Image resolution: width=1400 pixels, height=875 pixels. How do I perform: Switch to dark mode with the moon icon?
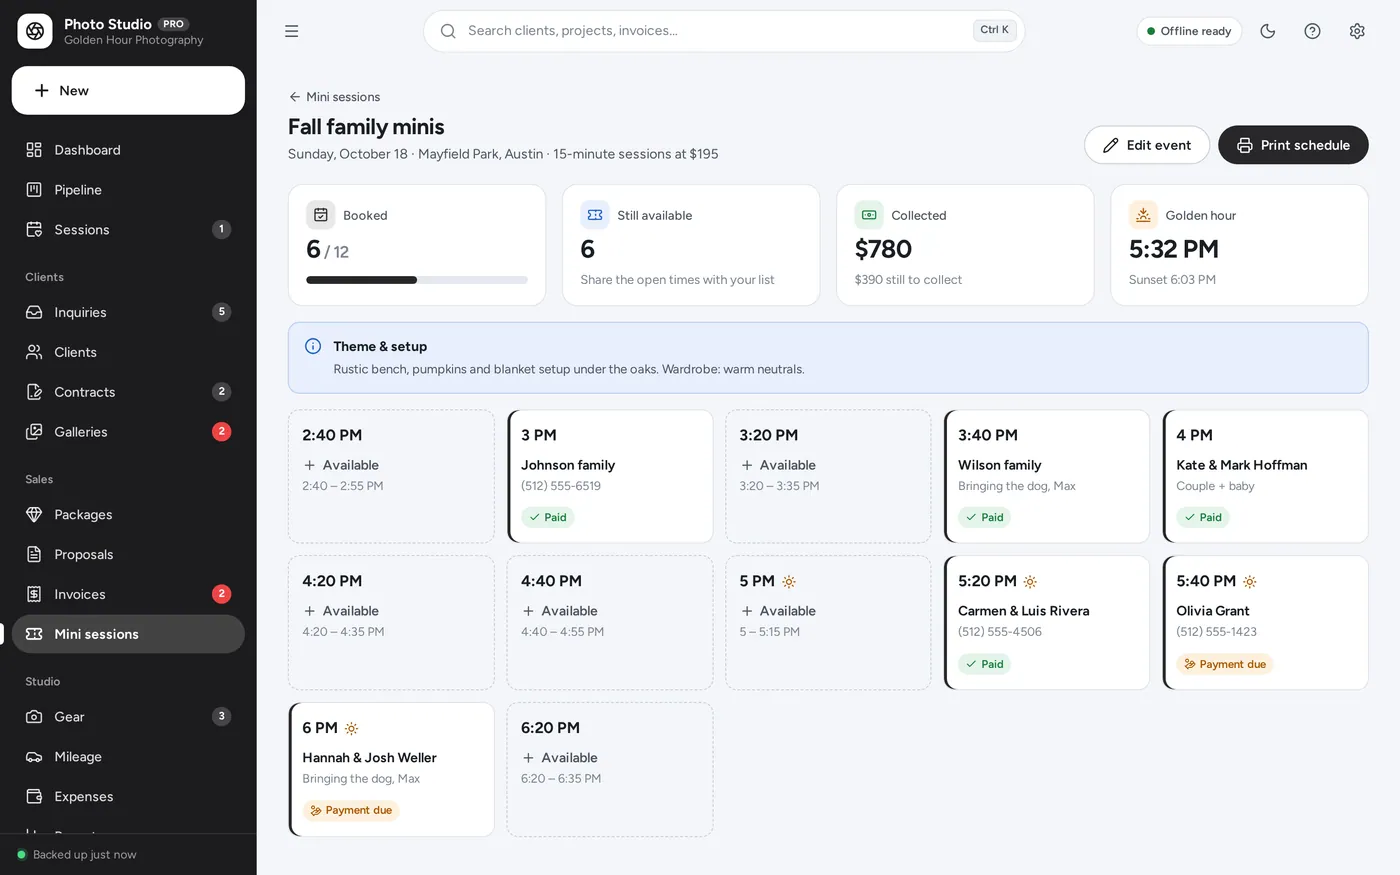(1268, 31)
